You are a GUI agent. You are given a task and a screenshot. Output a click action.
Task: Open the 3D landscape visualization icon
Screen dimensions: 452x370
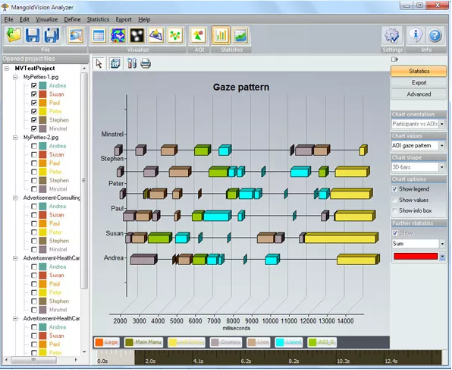tap(156, 35)
